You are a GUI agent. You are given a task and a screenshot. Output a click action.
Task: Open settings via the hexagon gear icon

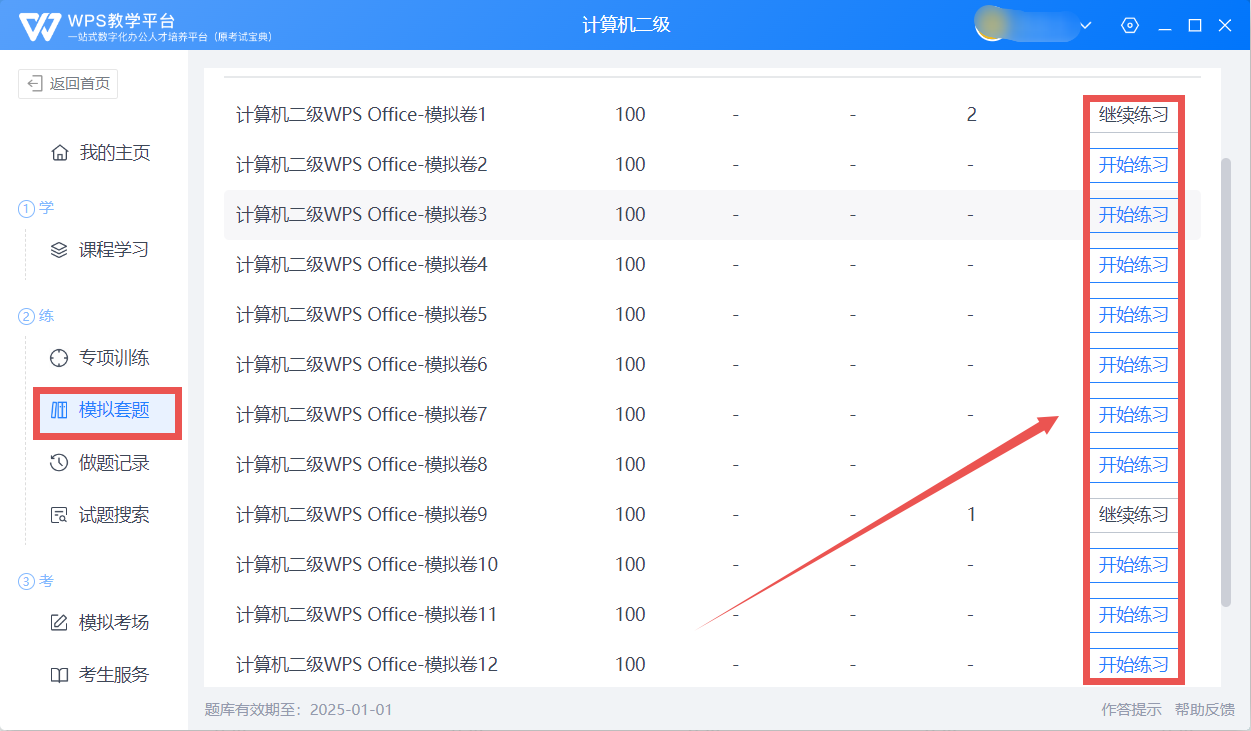1130,25
